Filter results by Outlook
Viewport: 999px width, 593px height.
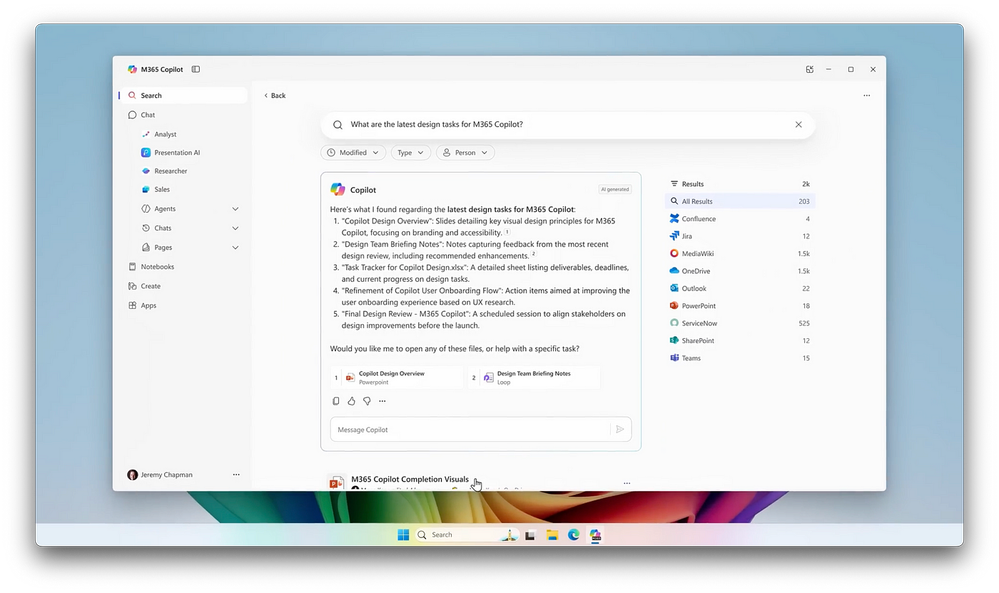click(740, 289)
